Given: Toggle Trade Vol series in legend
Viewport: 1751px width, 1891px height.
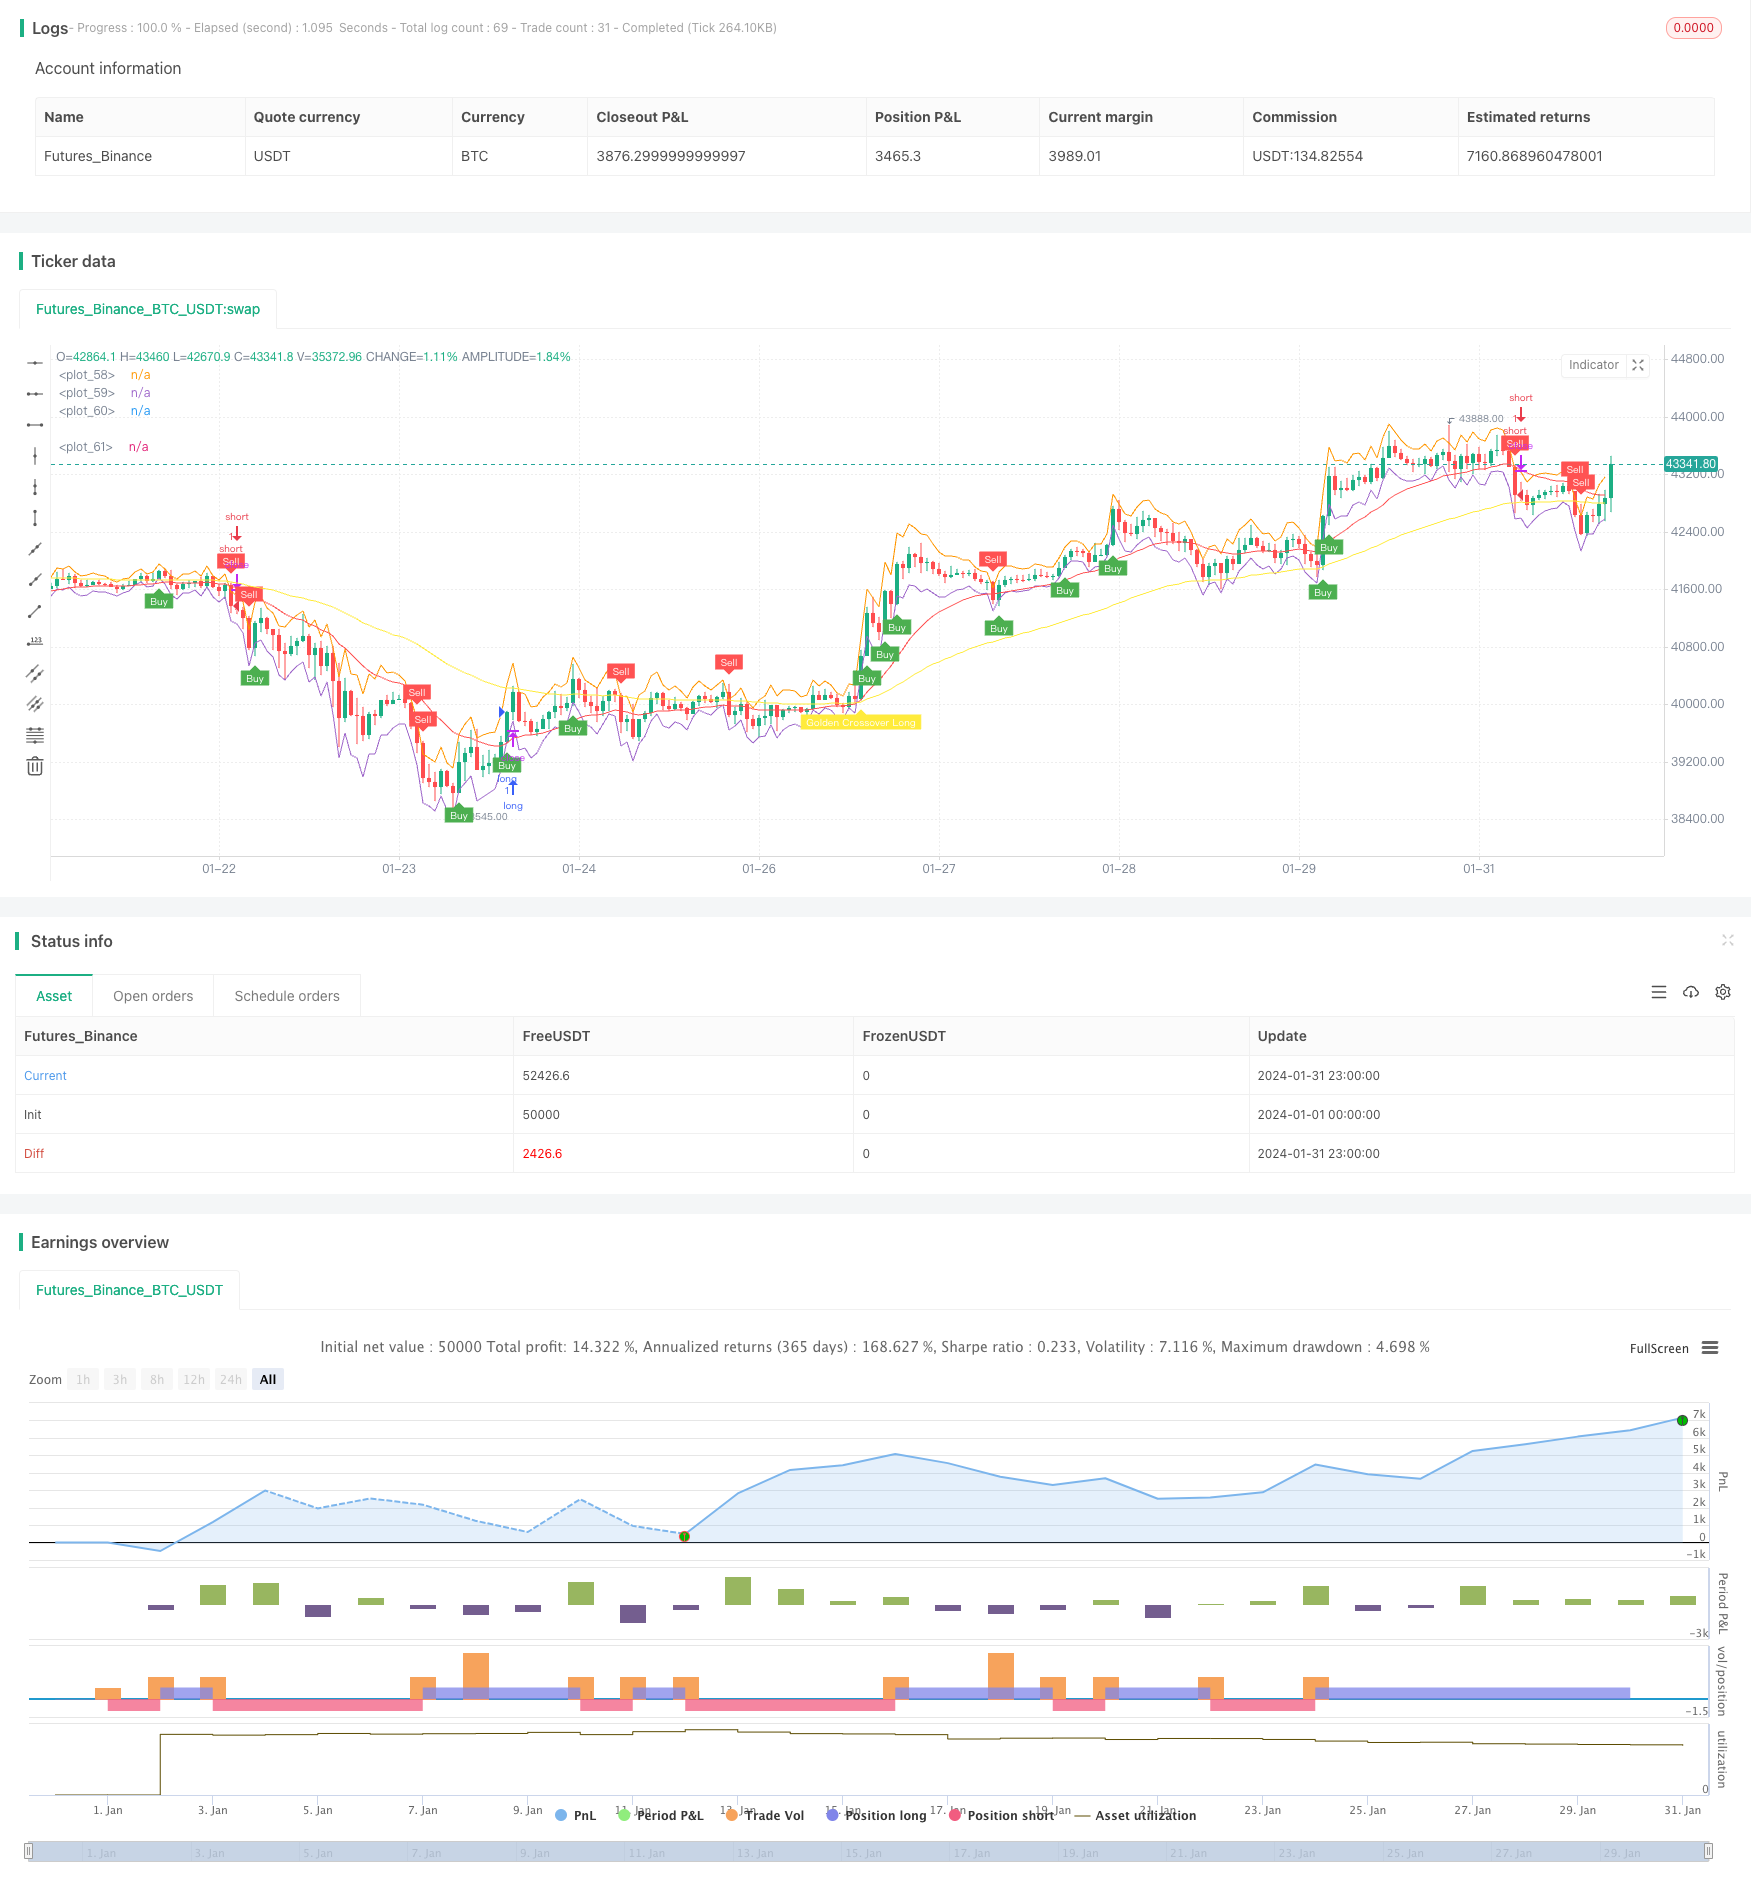Looking at the screenshot, I should click(x=765, y=1815).
